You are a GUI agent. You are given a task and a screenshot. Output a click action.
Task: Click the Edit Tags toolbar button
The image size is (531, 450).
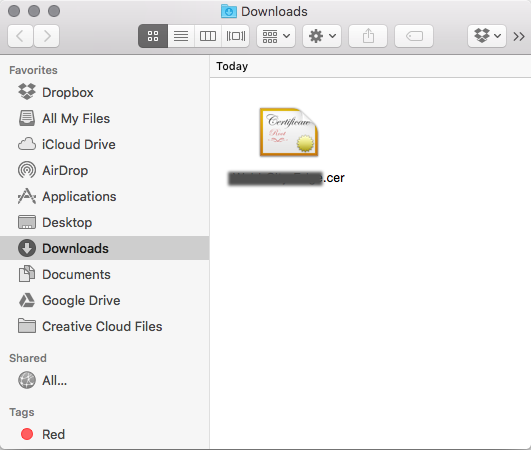point(414,36)
